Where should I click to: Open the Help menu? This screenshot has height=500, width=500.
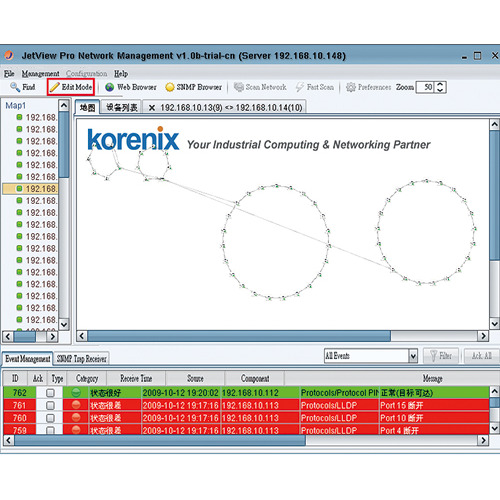tap(121, 73)
